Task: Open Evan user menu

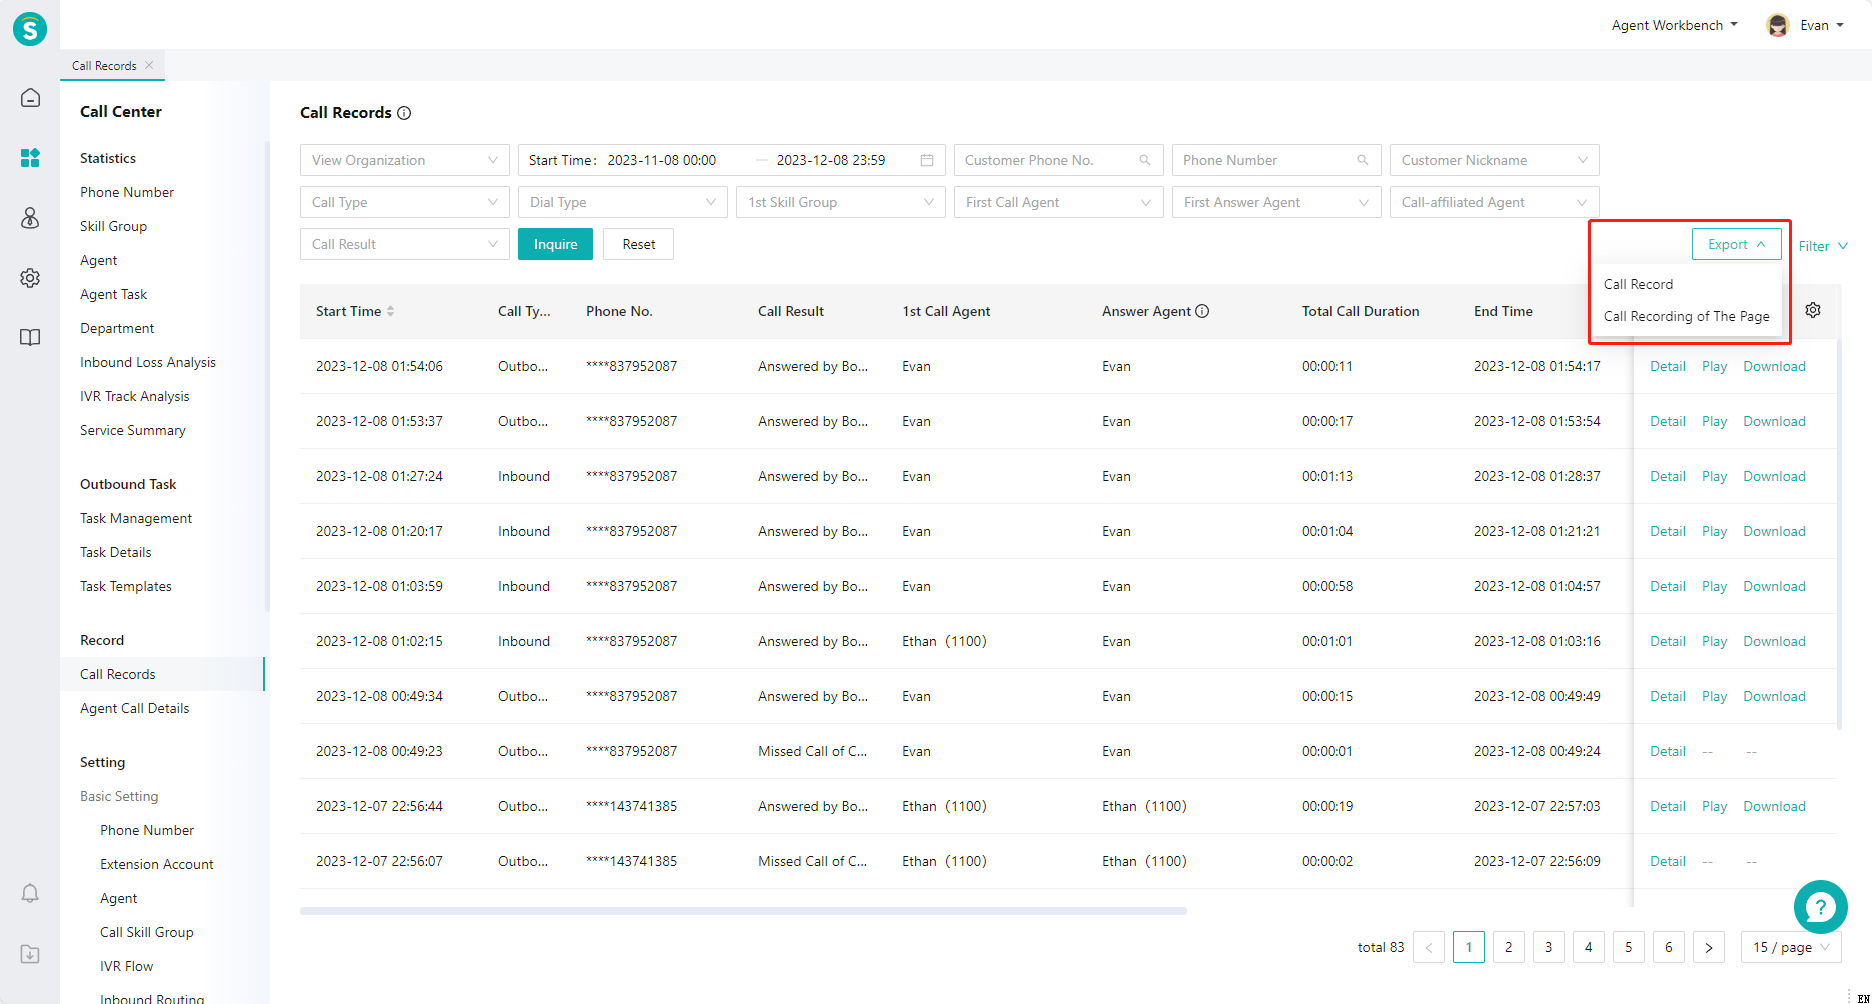Action: 1821,25
